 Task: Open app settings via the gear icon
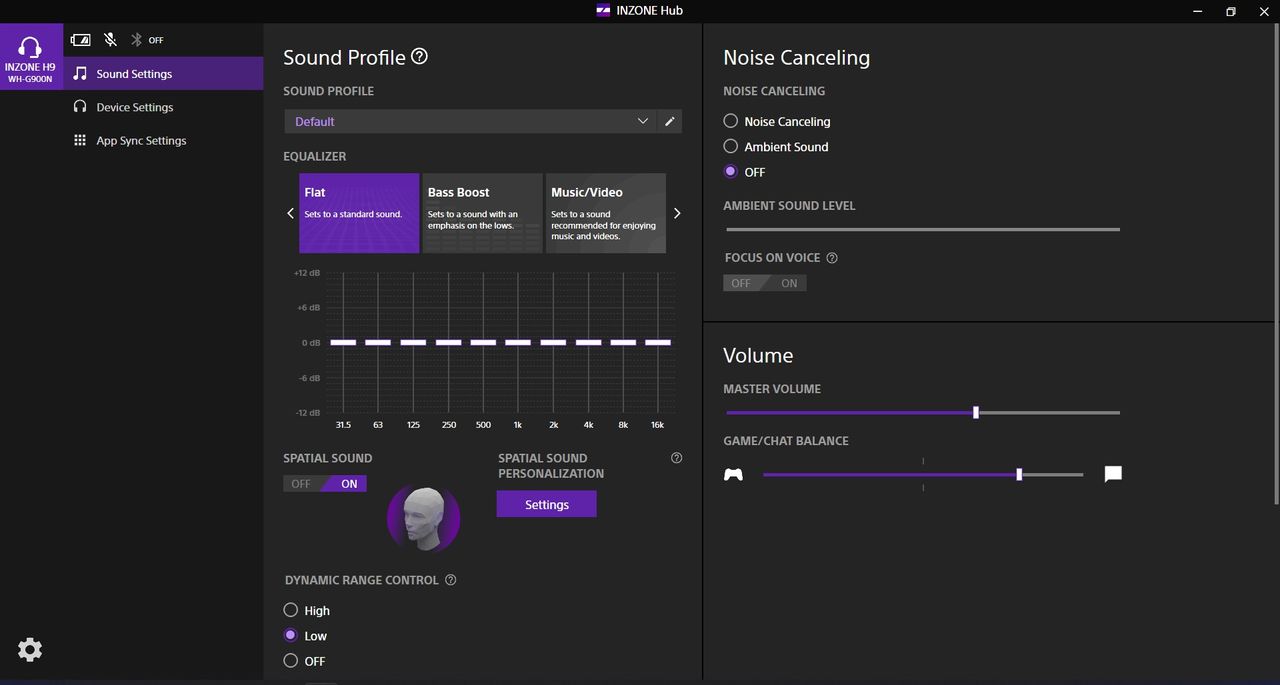tap(30, 650)
